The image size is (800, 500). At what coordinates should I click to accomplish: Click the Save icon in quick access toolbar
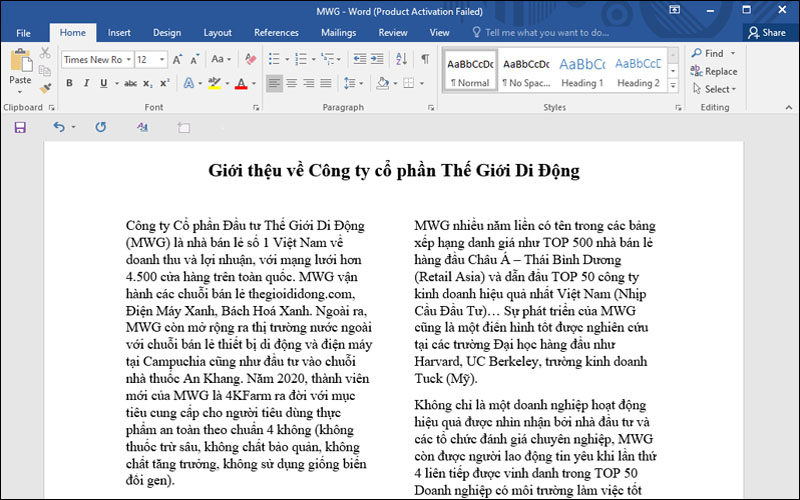(20, 127)
